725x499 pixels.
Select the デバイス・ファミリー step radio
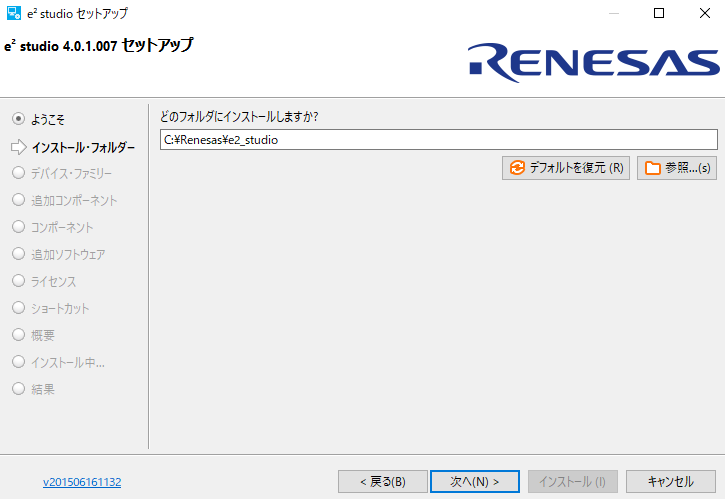[x=18, y=173]
